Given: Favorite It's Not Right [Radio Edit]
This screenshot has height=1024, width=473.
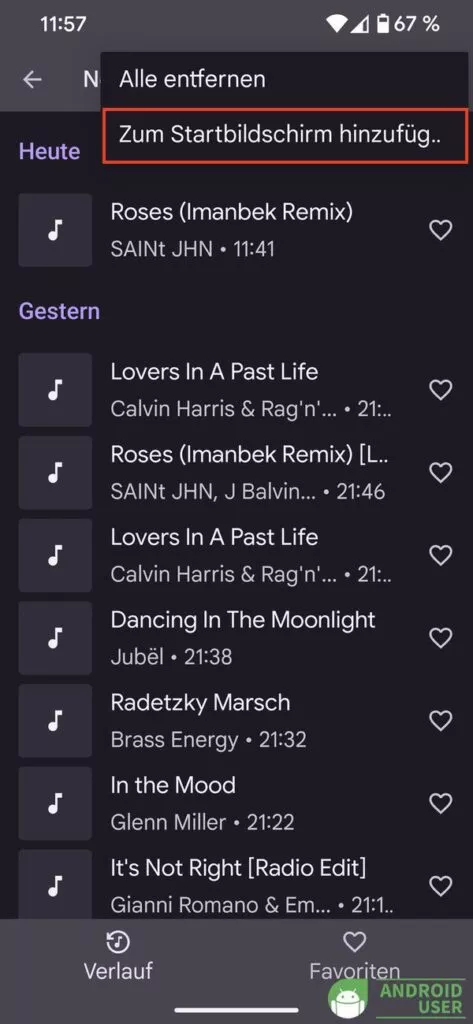Looking at the screenshot, I should point(440,886).
